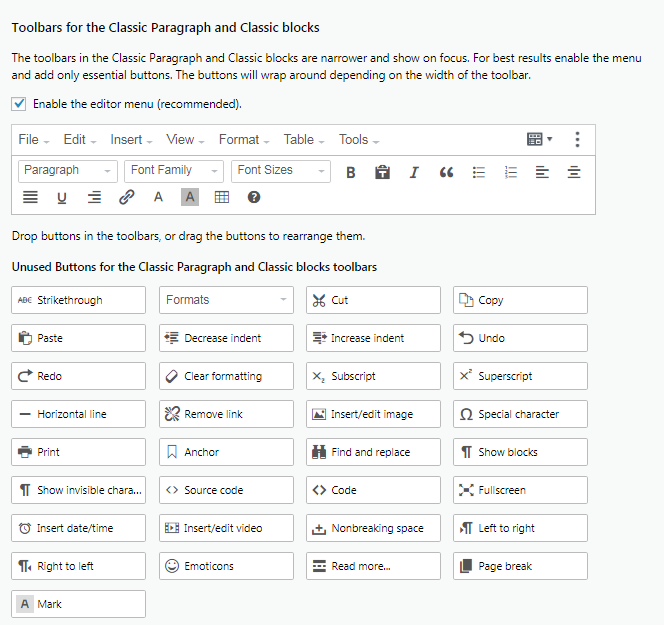Viewport: 664px width, 625px height.
Task: Open the Font Sizes dropdown
Action: [x=280, y=171]
